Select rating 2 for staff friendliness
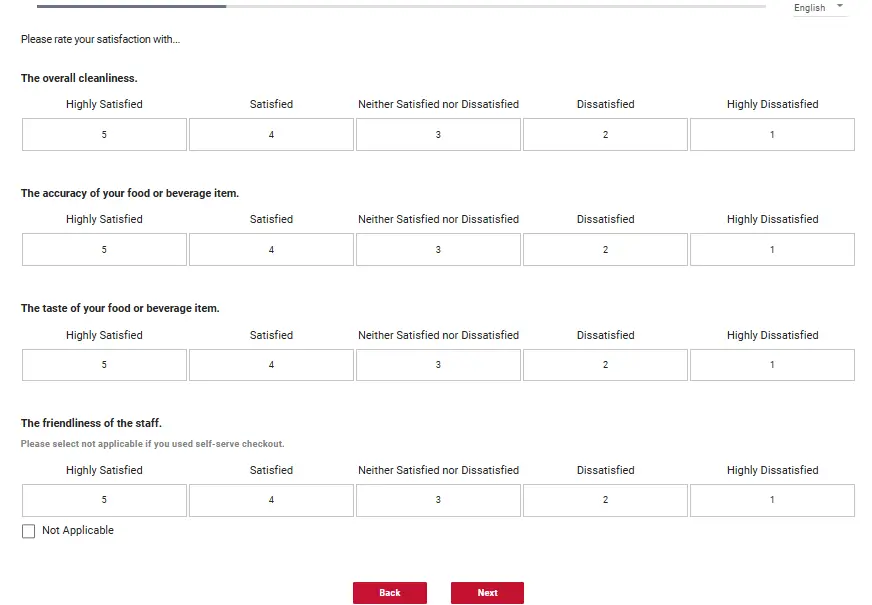Viewport: 872px width, 605px height. click(x=605, y=500)
